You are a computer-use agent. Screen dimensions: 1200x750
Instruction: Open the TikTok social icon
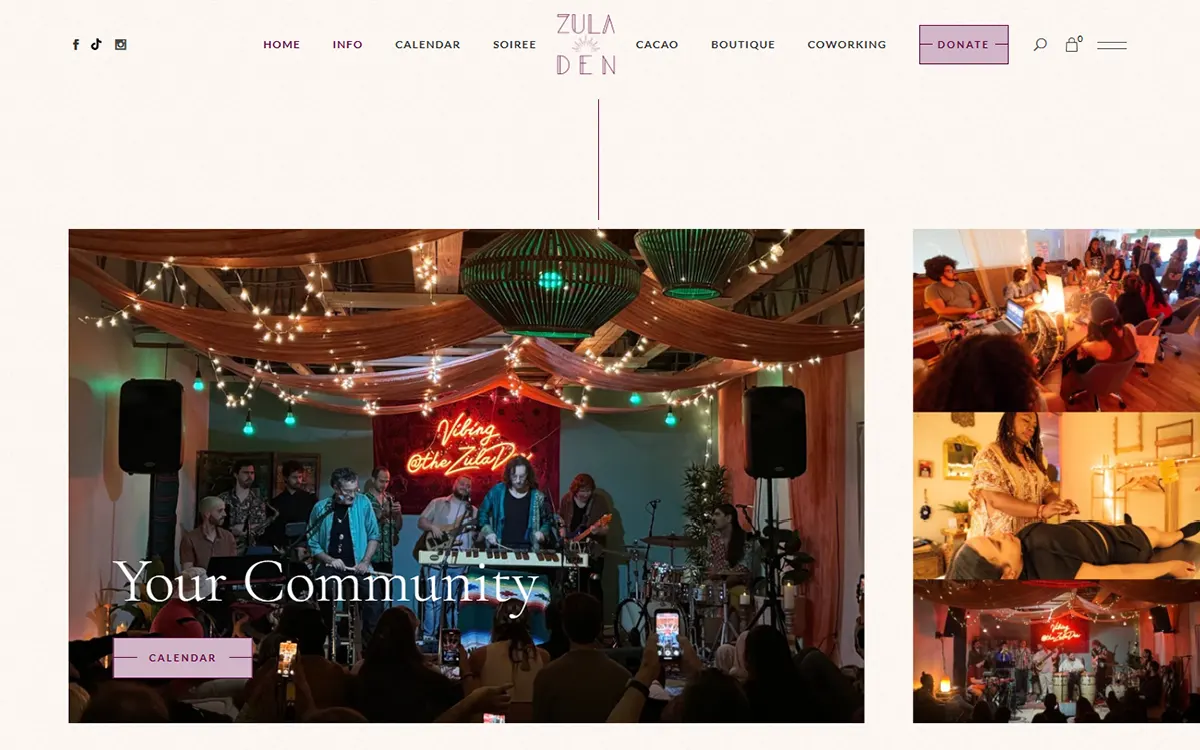click(x=96, y=44)
